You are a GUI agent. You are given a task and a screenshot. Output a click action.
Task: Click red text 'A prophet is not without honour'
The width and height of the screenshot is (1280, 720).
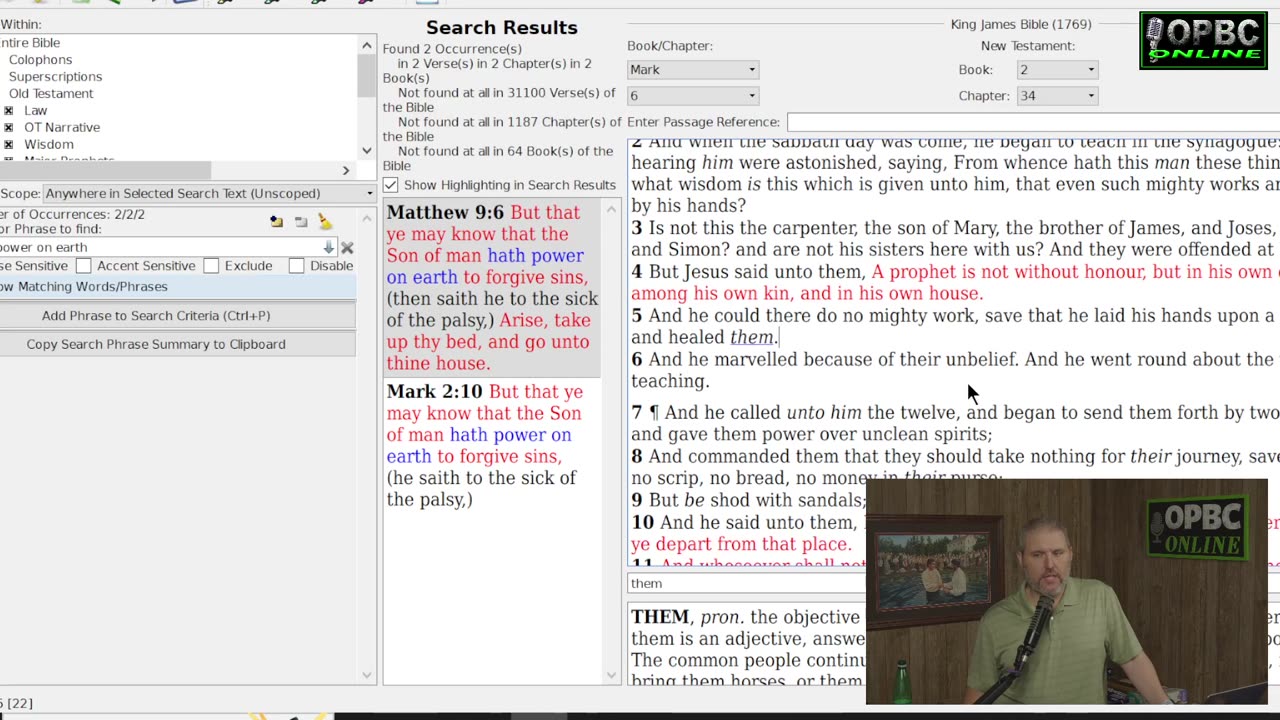[x=1009, y=272]
